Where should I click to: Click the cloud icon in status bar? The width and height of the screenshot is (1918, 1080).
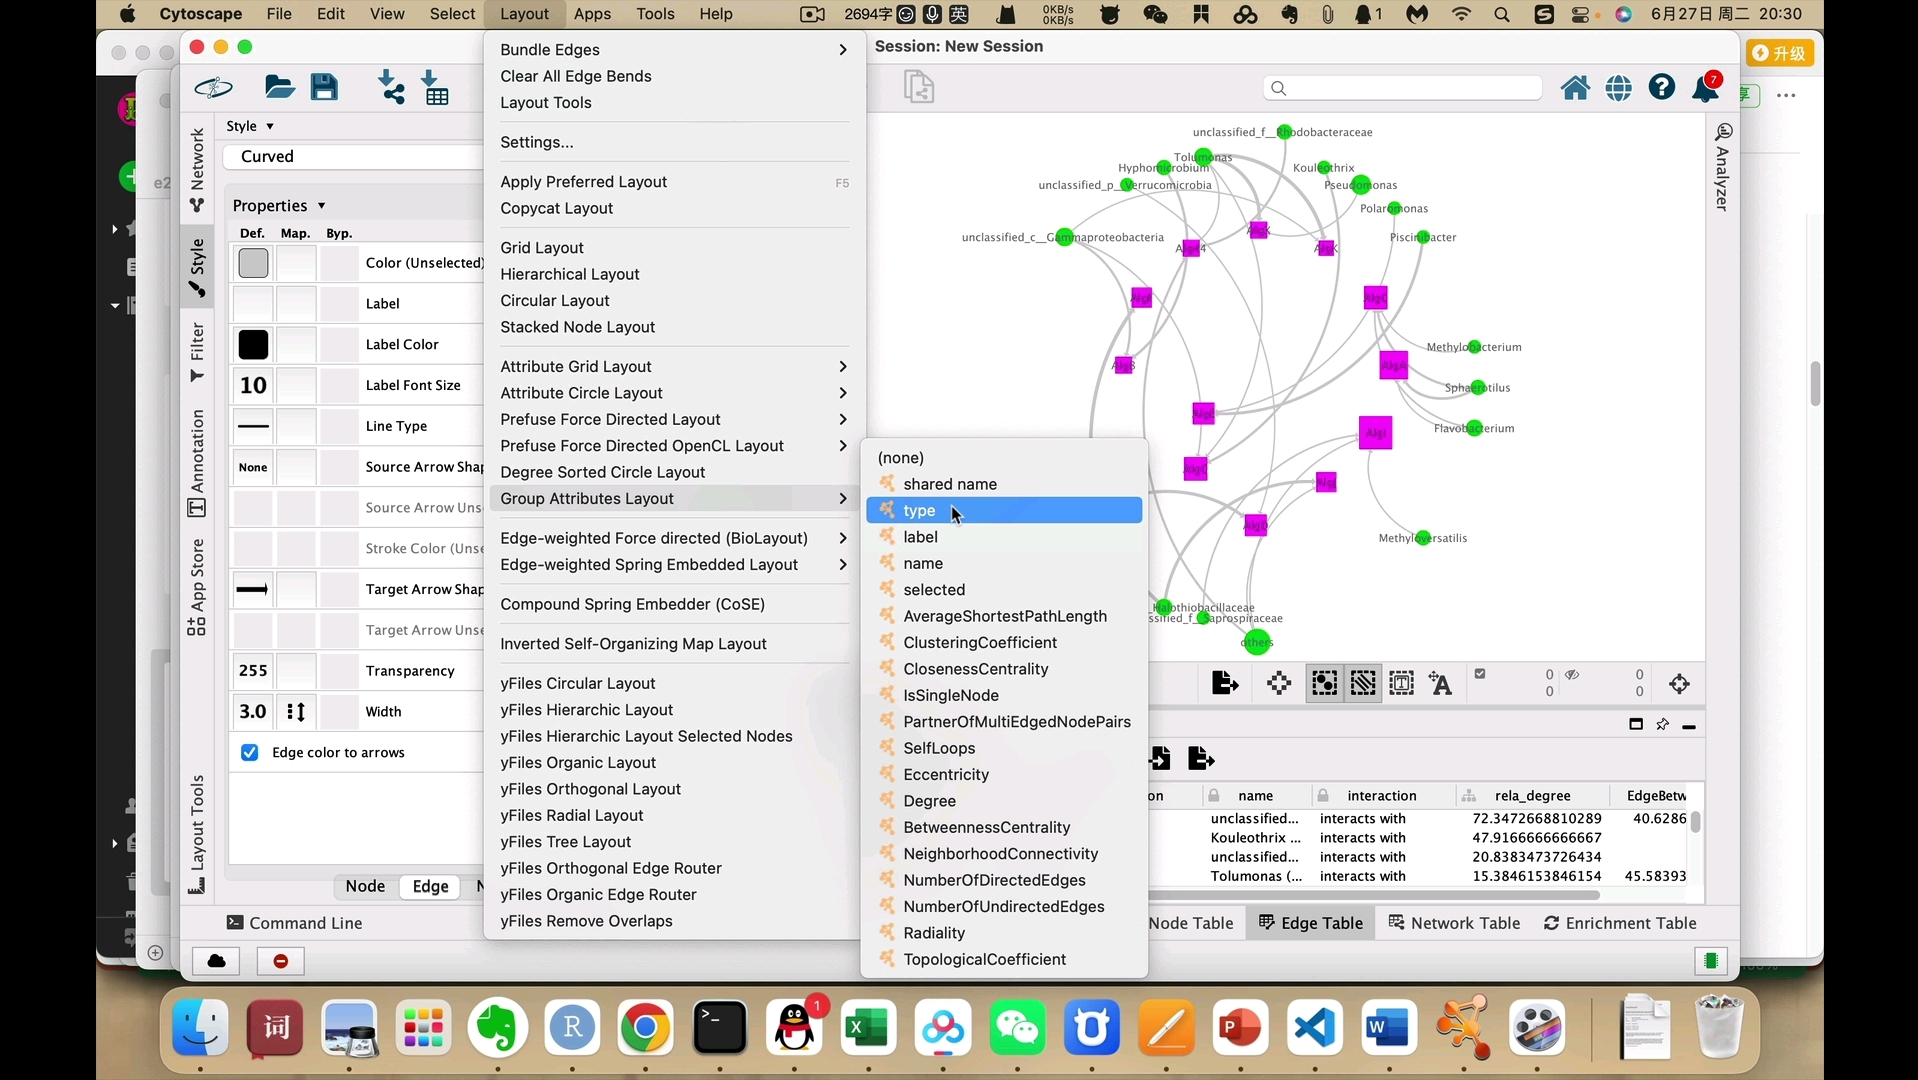click(x=217, y=961)
